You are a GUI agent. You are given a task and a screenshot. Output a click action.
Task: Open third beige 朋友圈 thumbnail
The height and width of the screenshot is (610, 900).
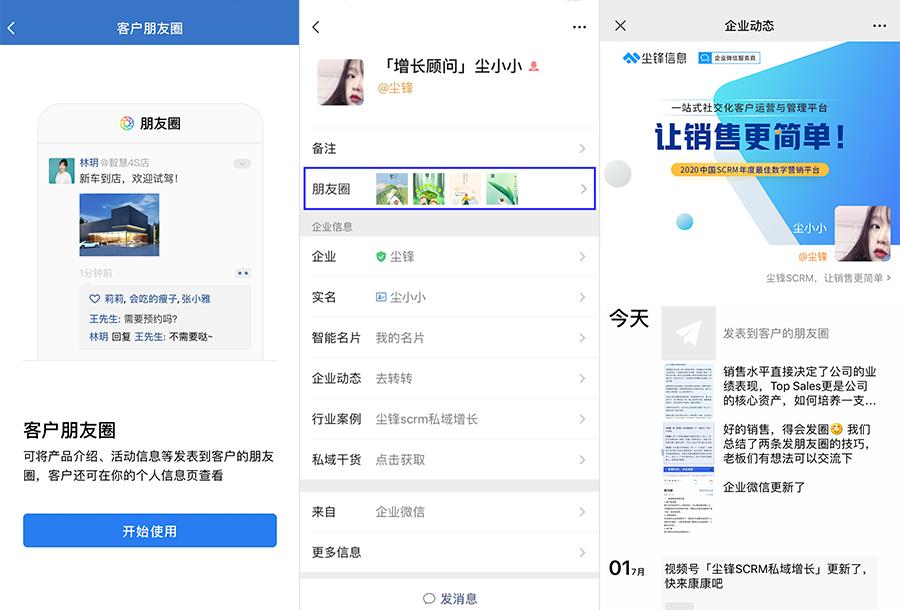point(465,189)
